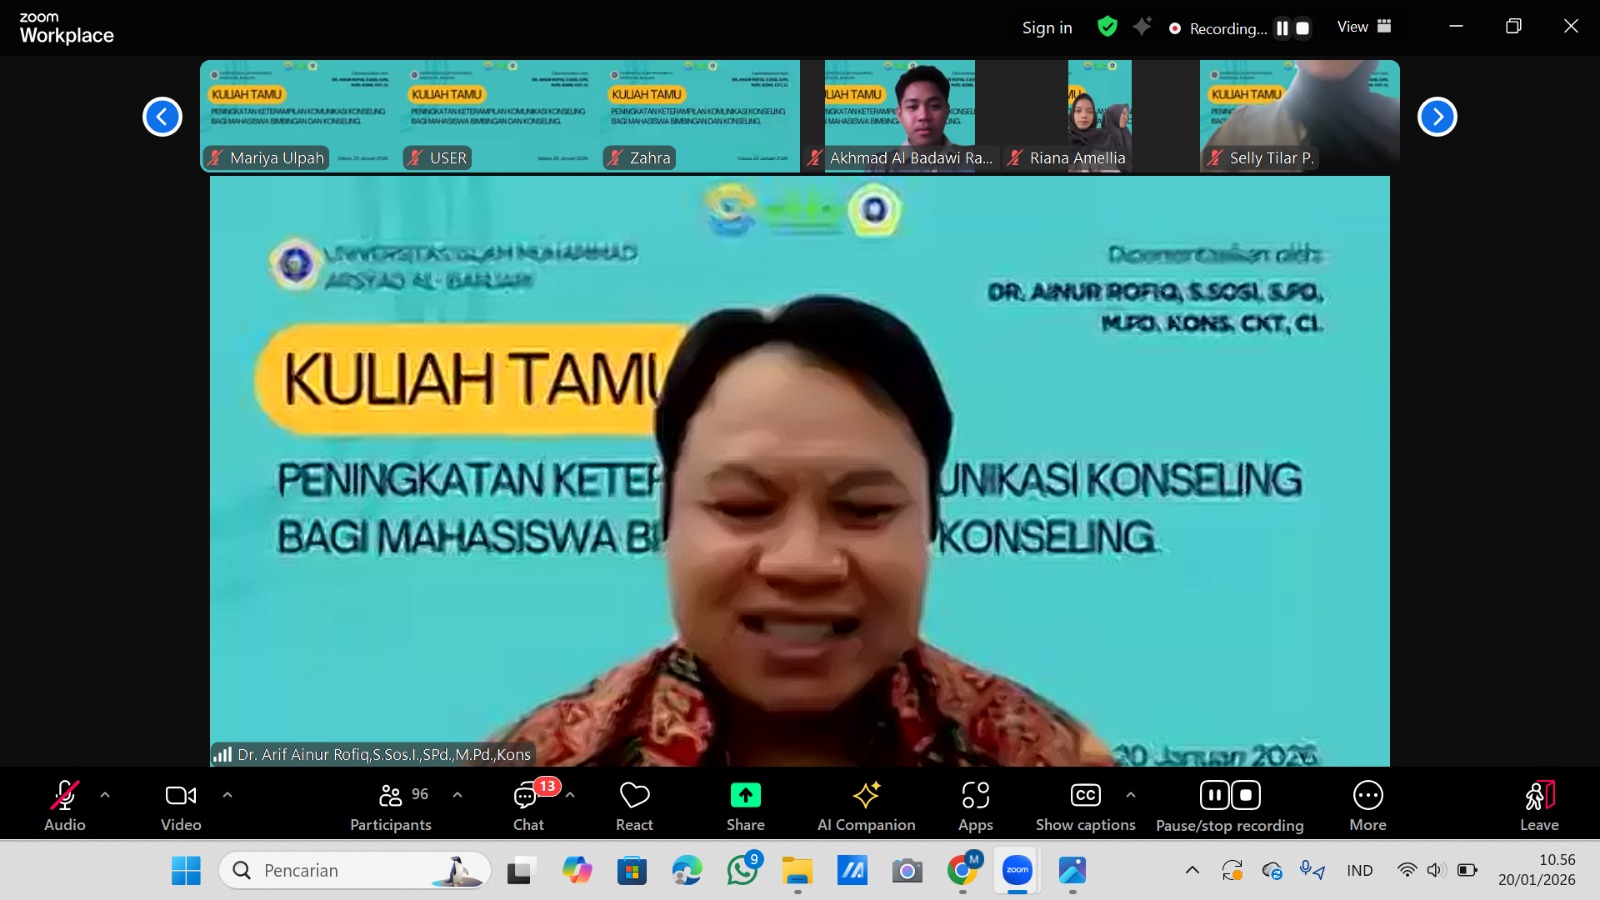Click the Sign in button
Screen dimensions: 1600x900
pyautogui.click(x=1047, y=28)
